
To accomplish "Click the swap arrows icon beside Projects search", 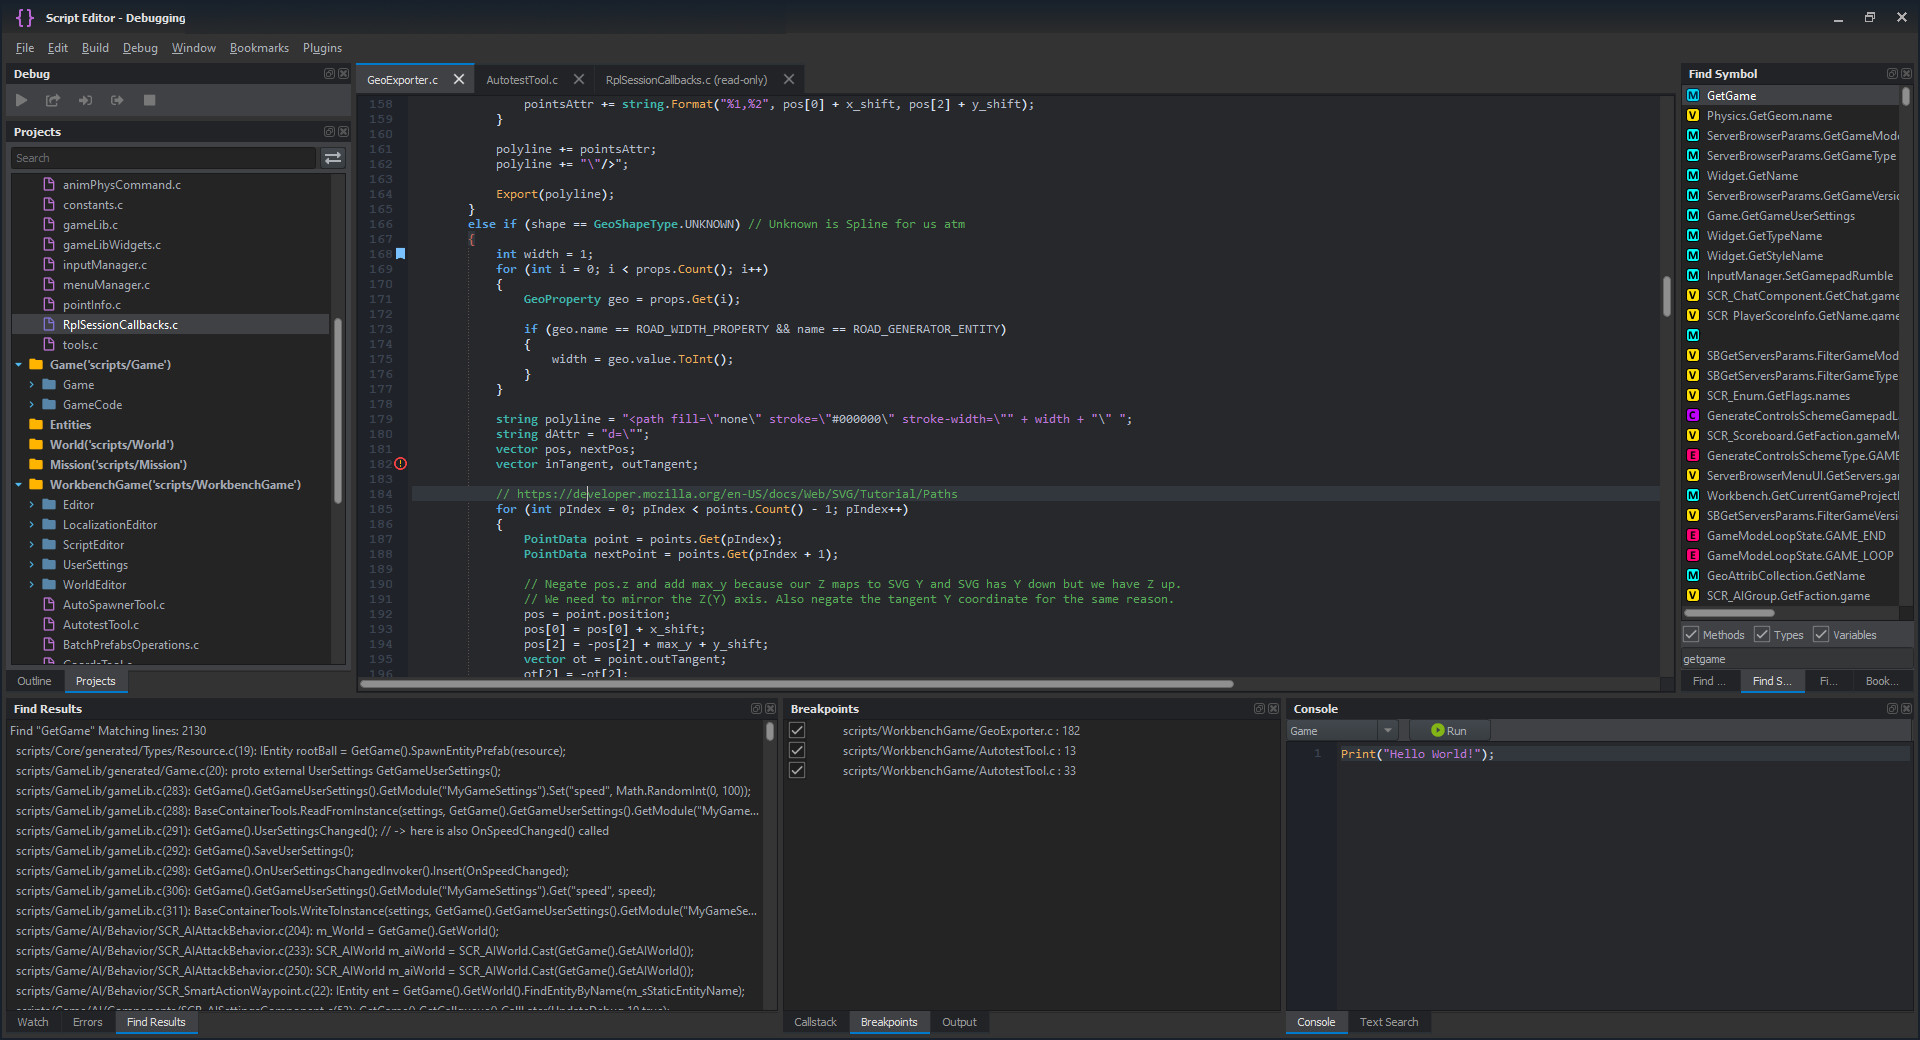I will click(x=332, y=157).
